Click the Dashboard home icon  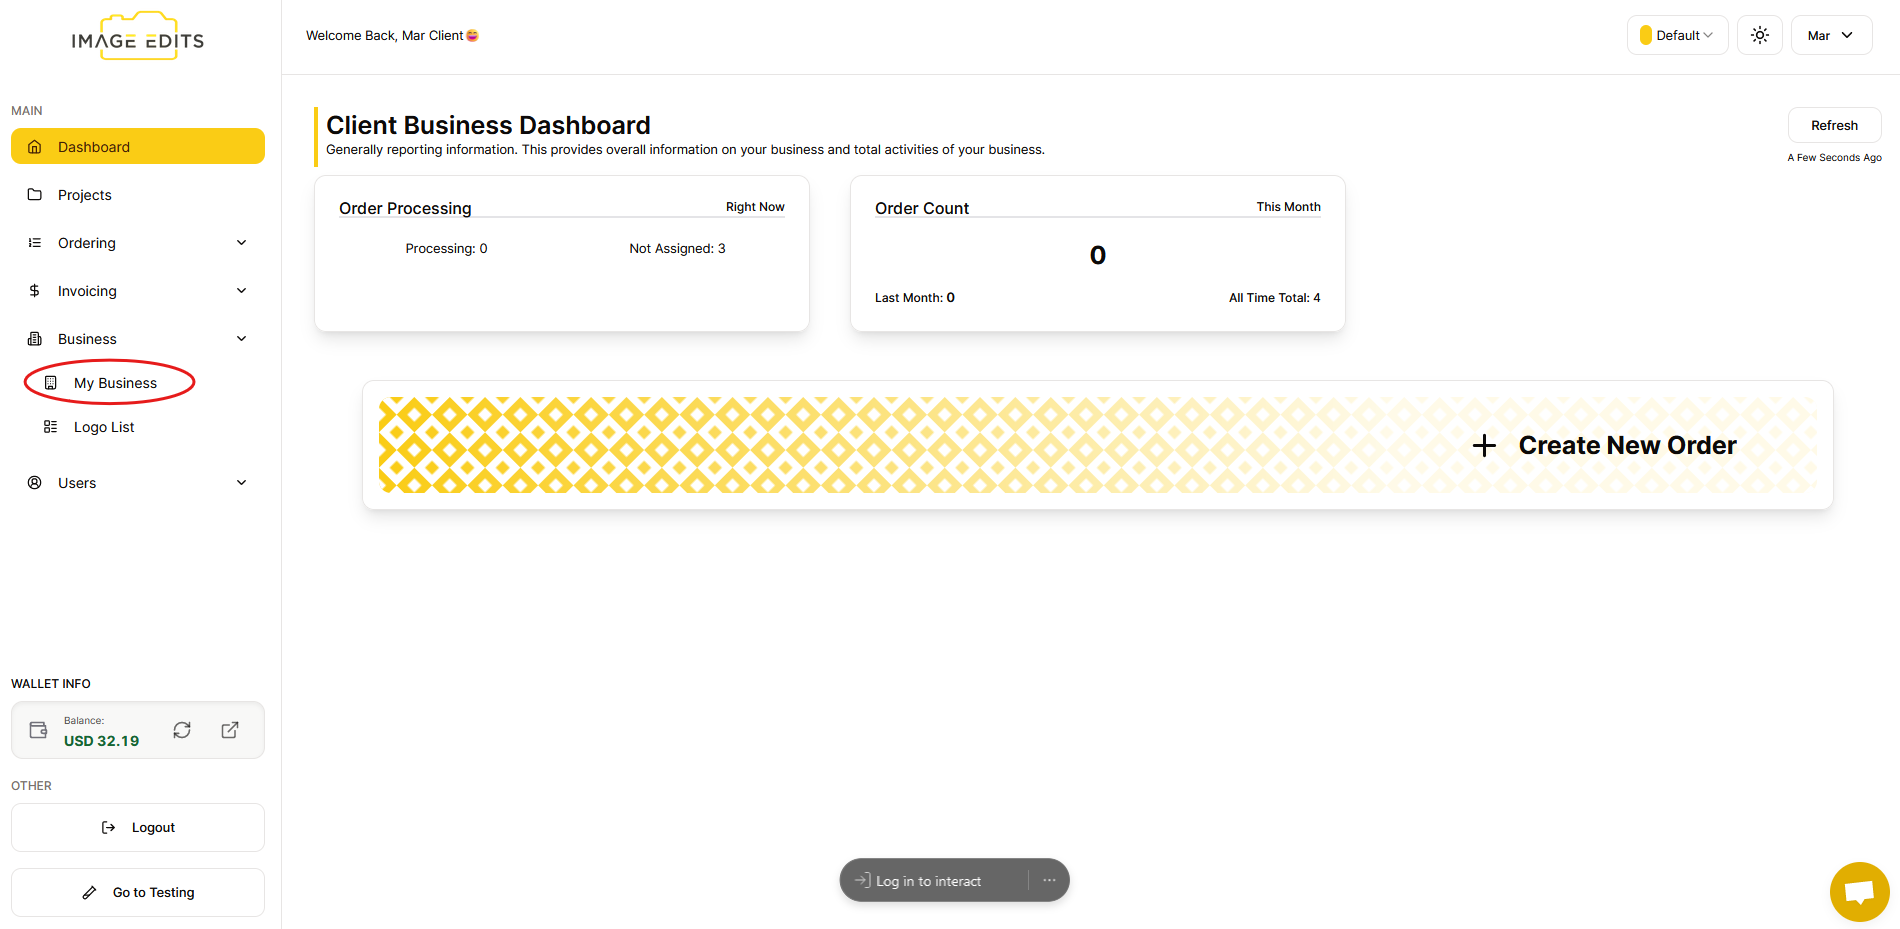pyautogui.click(x=35, y=147)
